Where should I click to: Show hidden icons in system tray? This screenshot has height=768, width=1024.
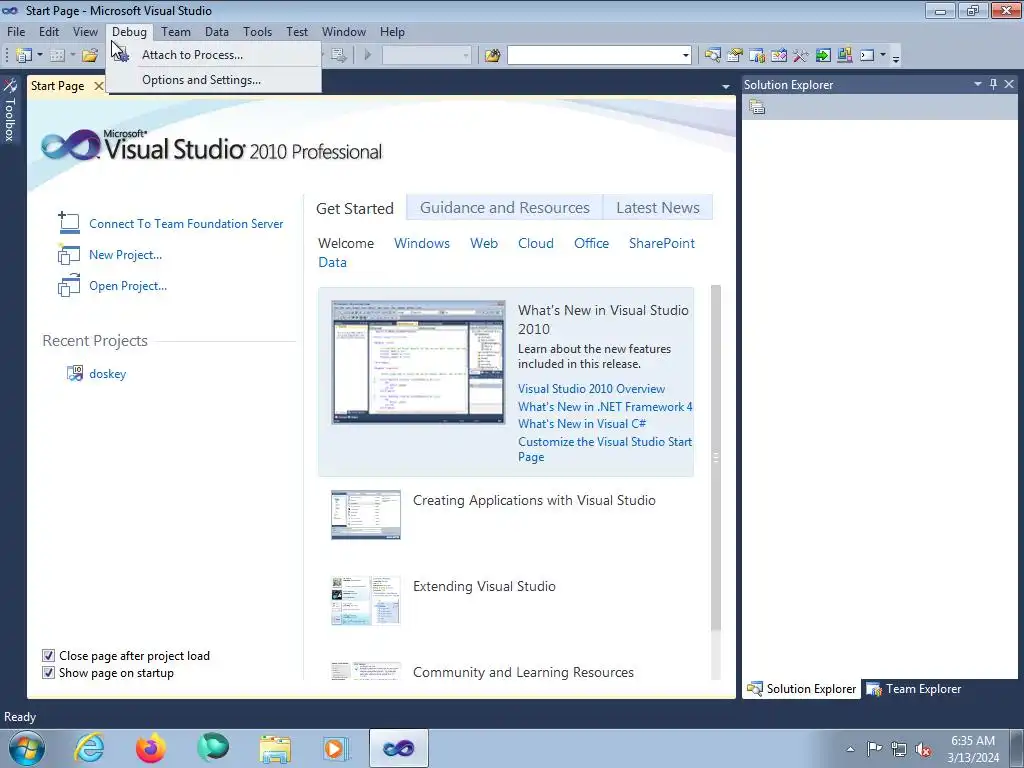(850, 749)
